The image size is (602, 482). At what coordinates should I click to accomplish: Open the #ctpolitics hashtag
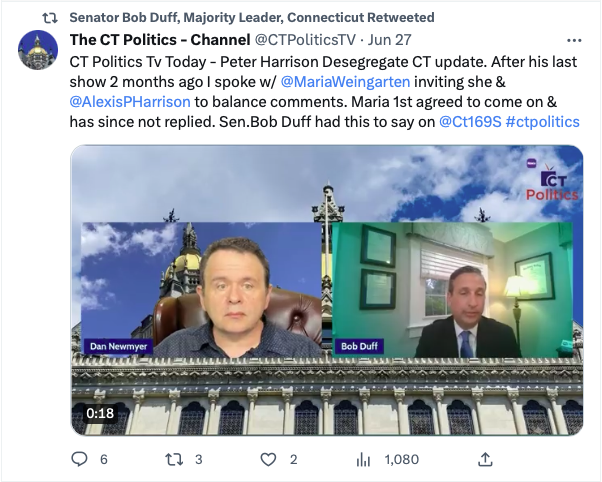point(542,122)
